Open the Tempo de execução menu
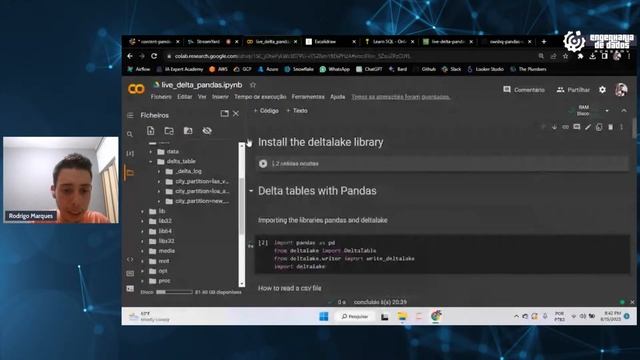The height and width of the screenshot is (360, 640). [x=260, y=97]
